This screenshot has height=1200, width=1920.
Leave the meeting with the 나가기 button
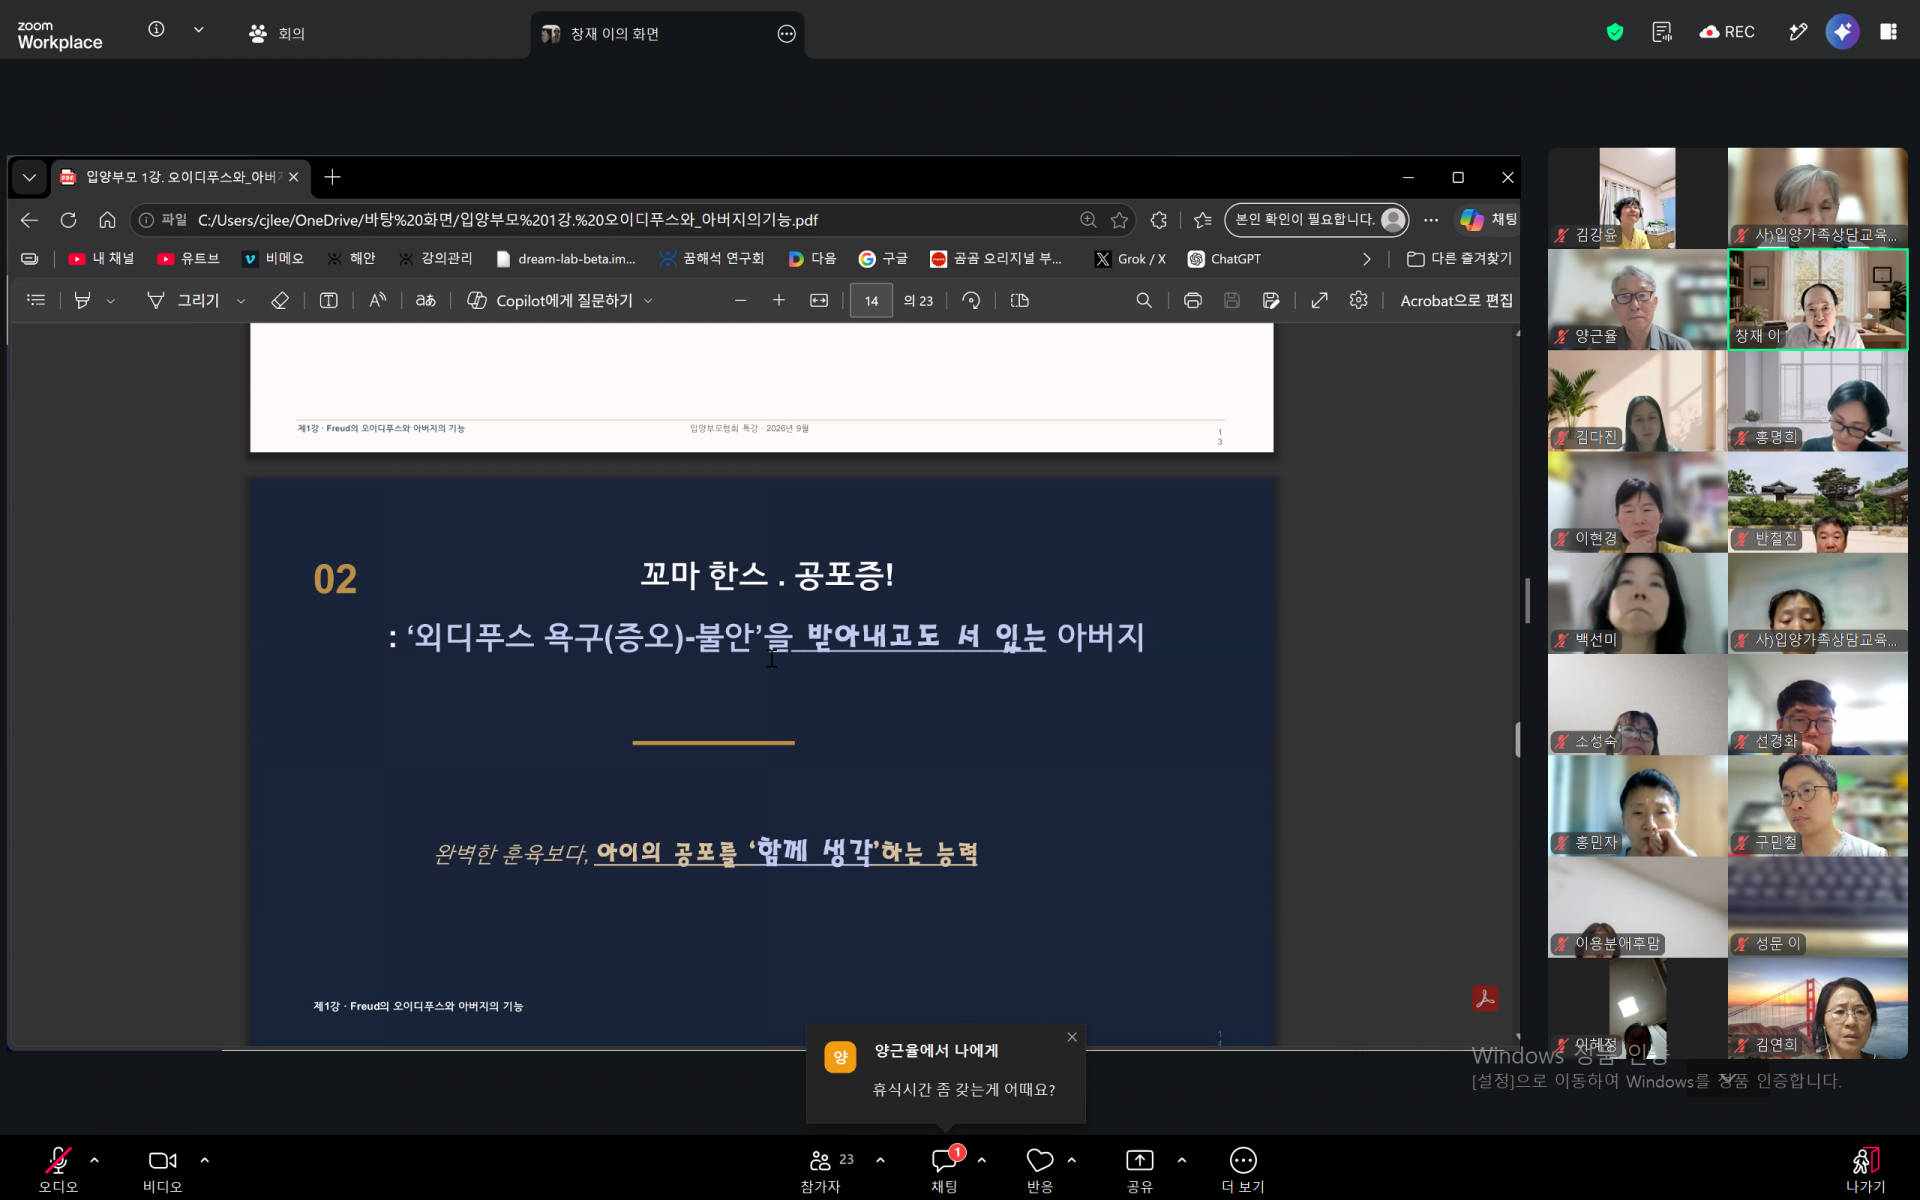click(1865, 1169)
